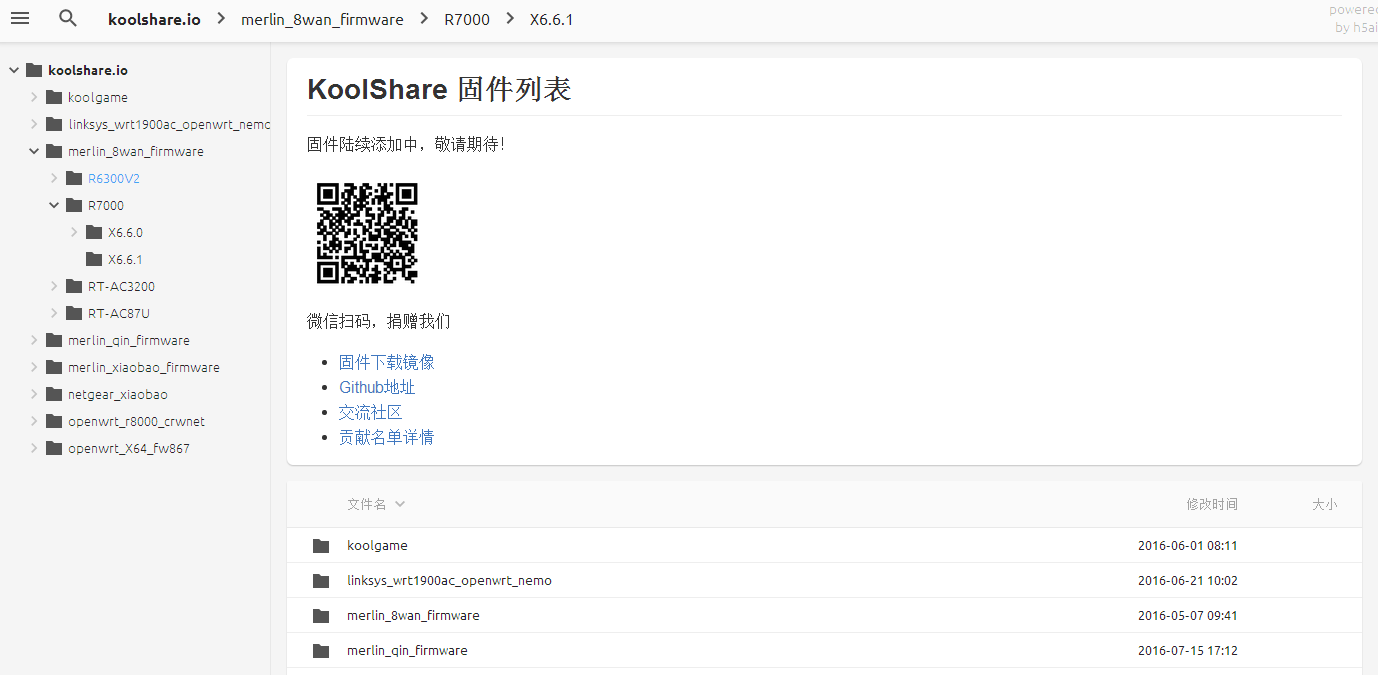Click the folder icon next to X6.6.1
Image resolution: width=1378 pixels, height=675 pixels.
93,259
